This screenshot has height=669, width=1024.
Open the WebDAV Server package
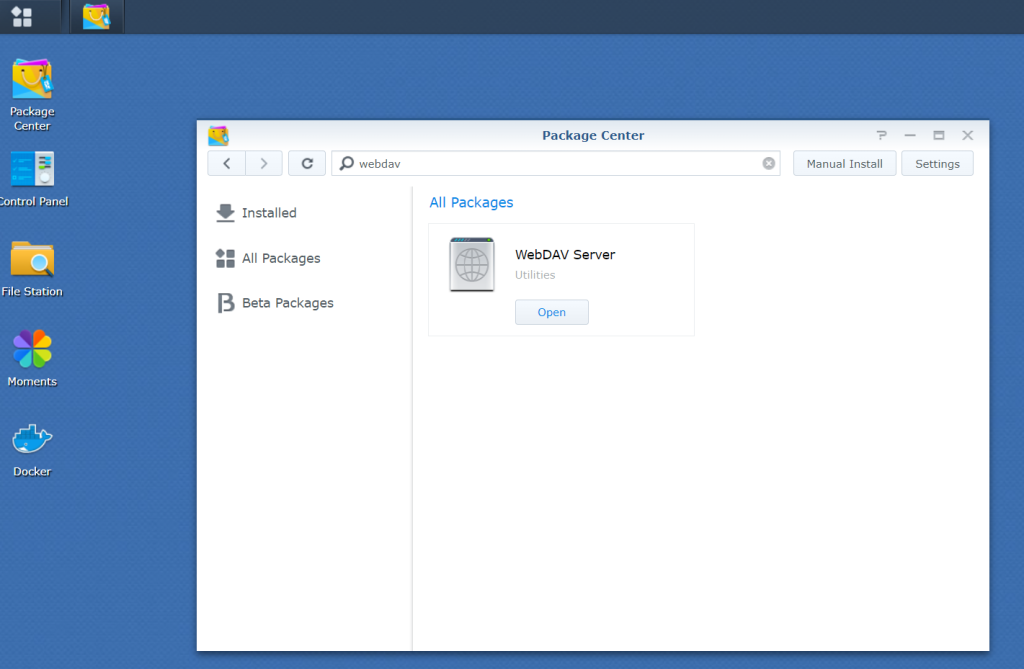tap(552, 312)
